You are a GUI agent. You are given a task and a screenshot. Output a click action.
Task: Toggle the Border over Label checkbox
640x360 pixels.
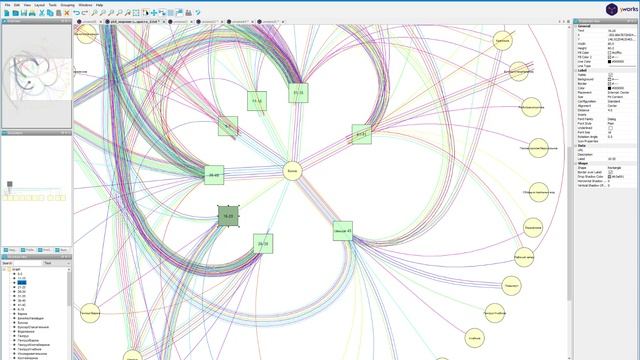(x=611, y=172)
